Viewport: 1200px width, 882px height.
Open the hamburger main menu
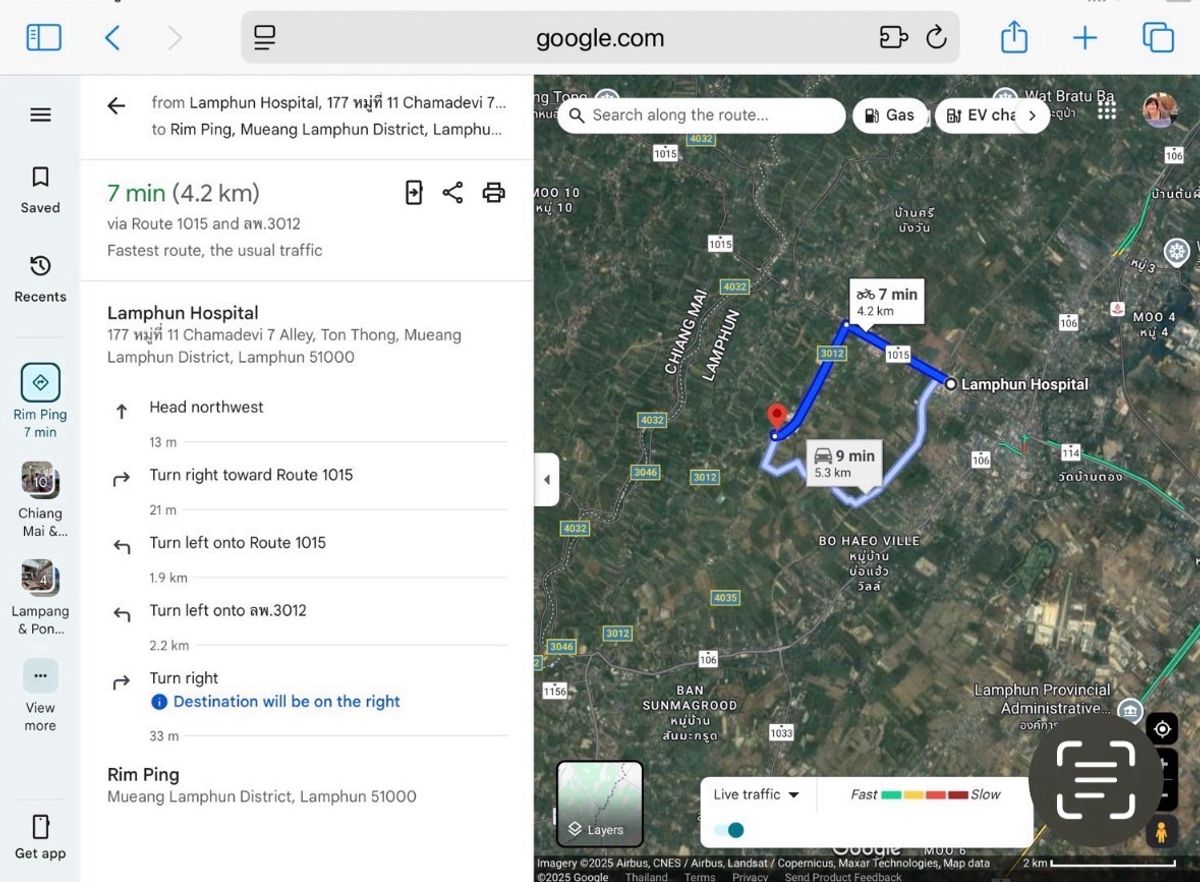(x=40, y=115)
